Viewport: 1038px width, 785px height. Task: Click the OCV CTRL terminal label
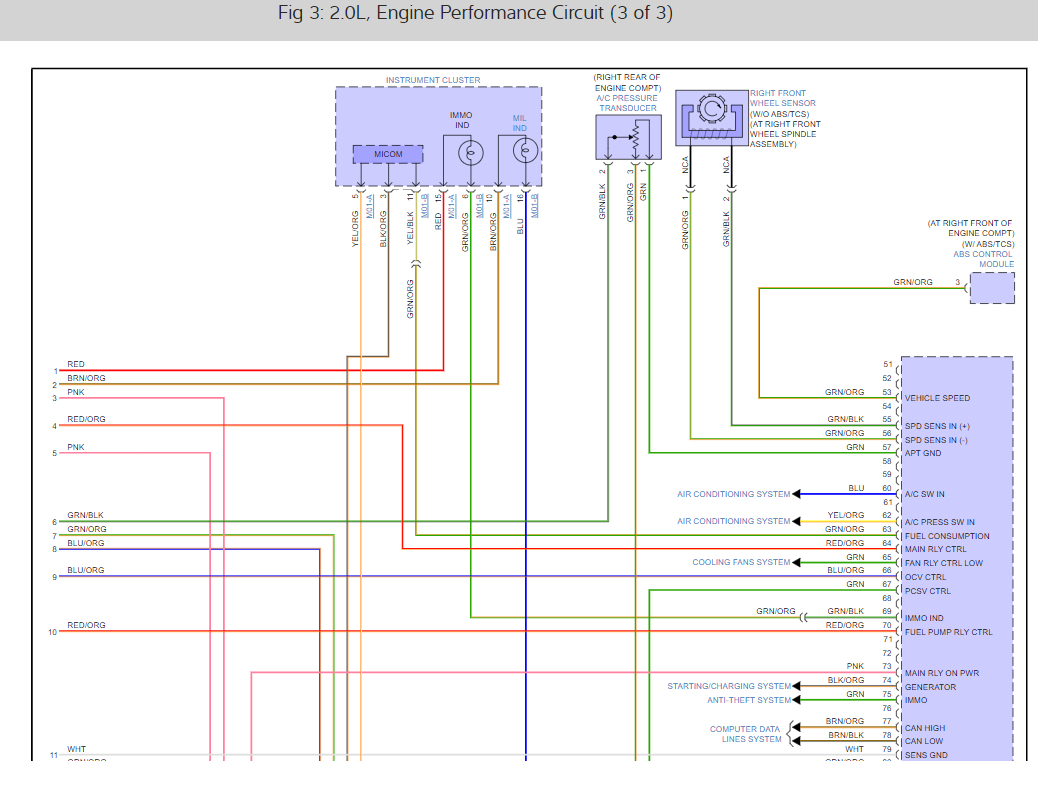(x=925, y=577)
